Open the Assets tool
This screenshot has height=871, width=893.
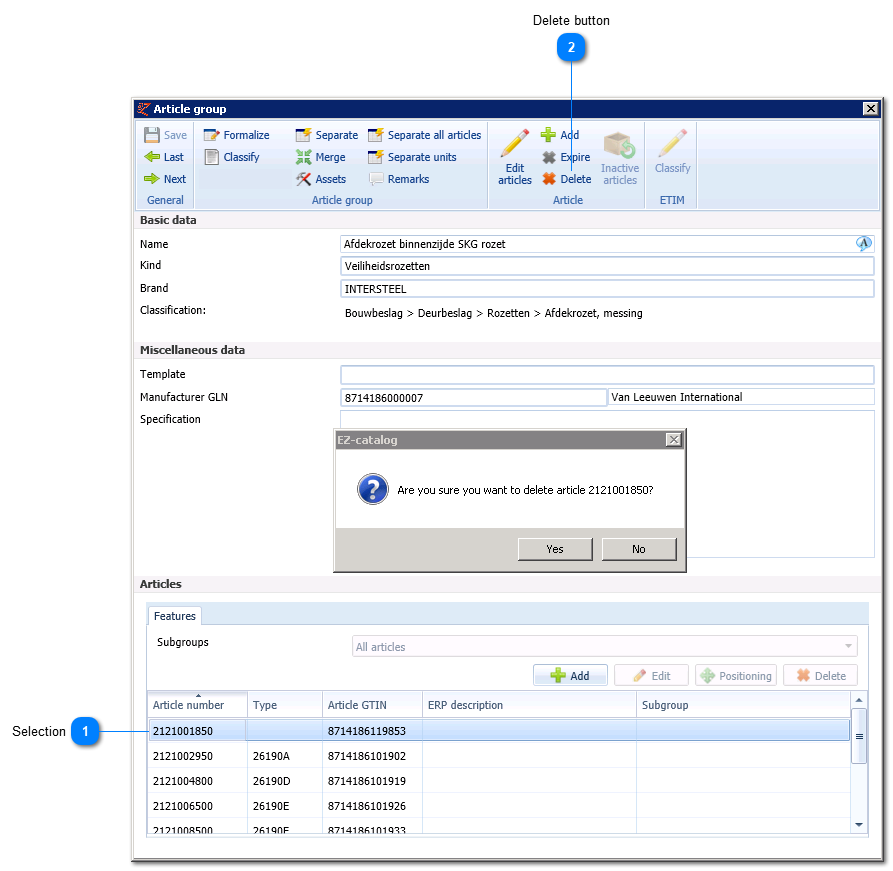point(321,179)
